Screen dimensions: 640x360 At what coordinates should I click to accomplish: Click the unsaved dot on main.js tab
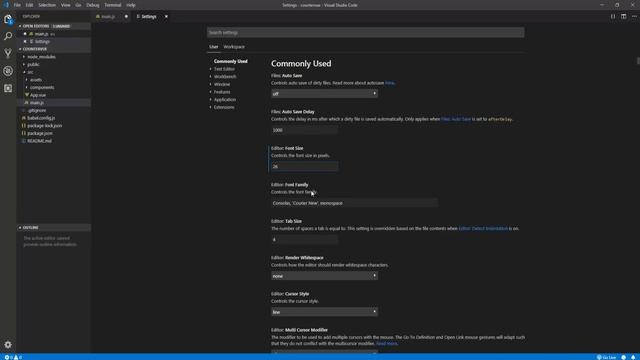pyautogui.click(x=126, y=16)
